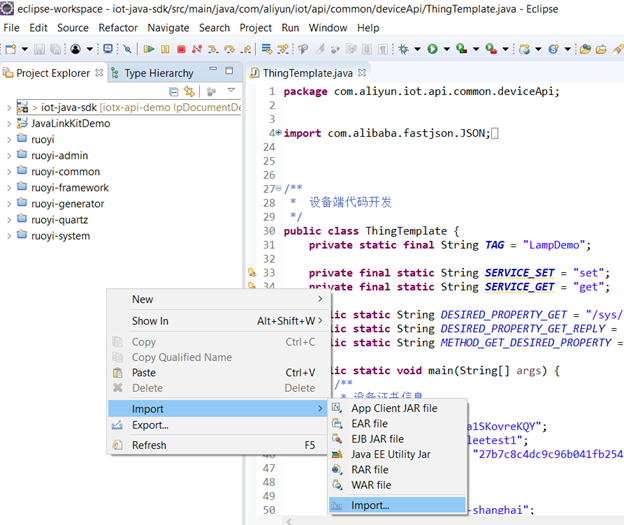
Task: Switch to the Type Hierarchy tab
Action: [159, 73]
